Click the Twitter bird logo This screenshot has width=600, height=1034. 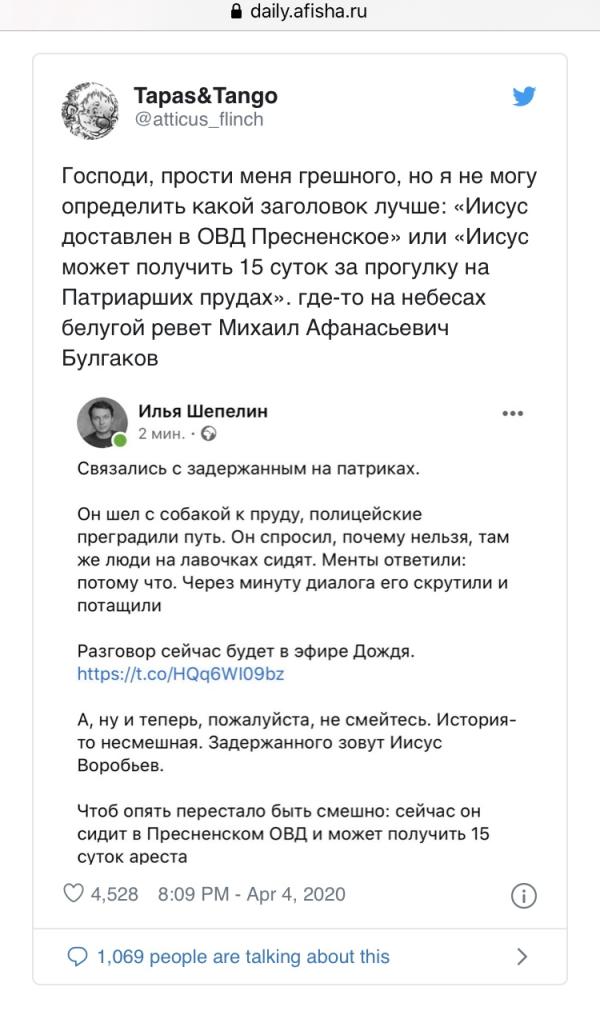pos(525,97)
